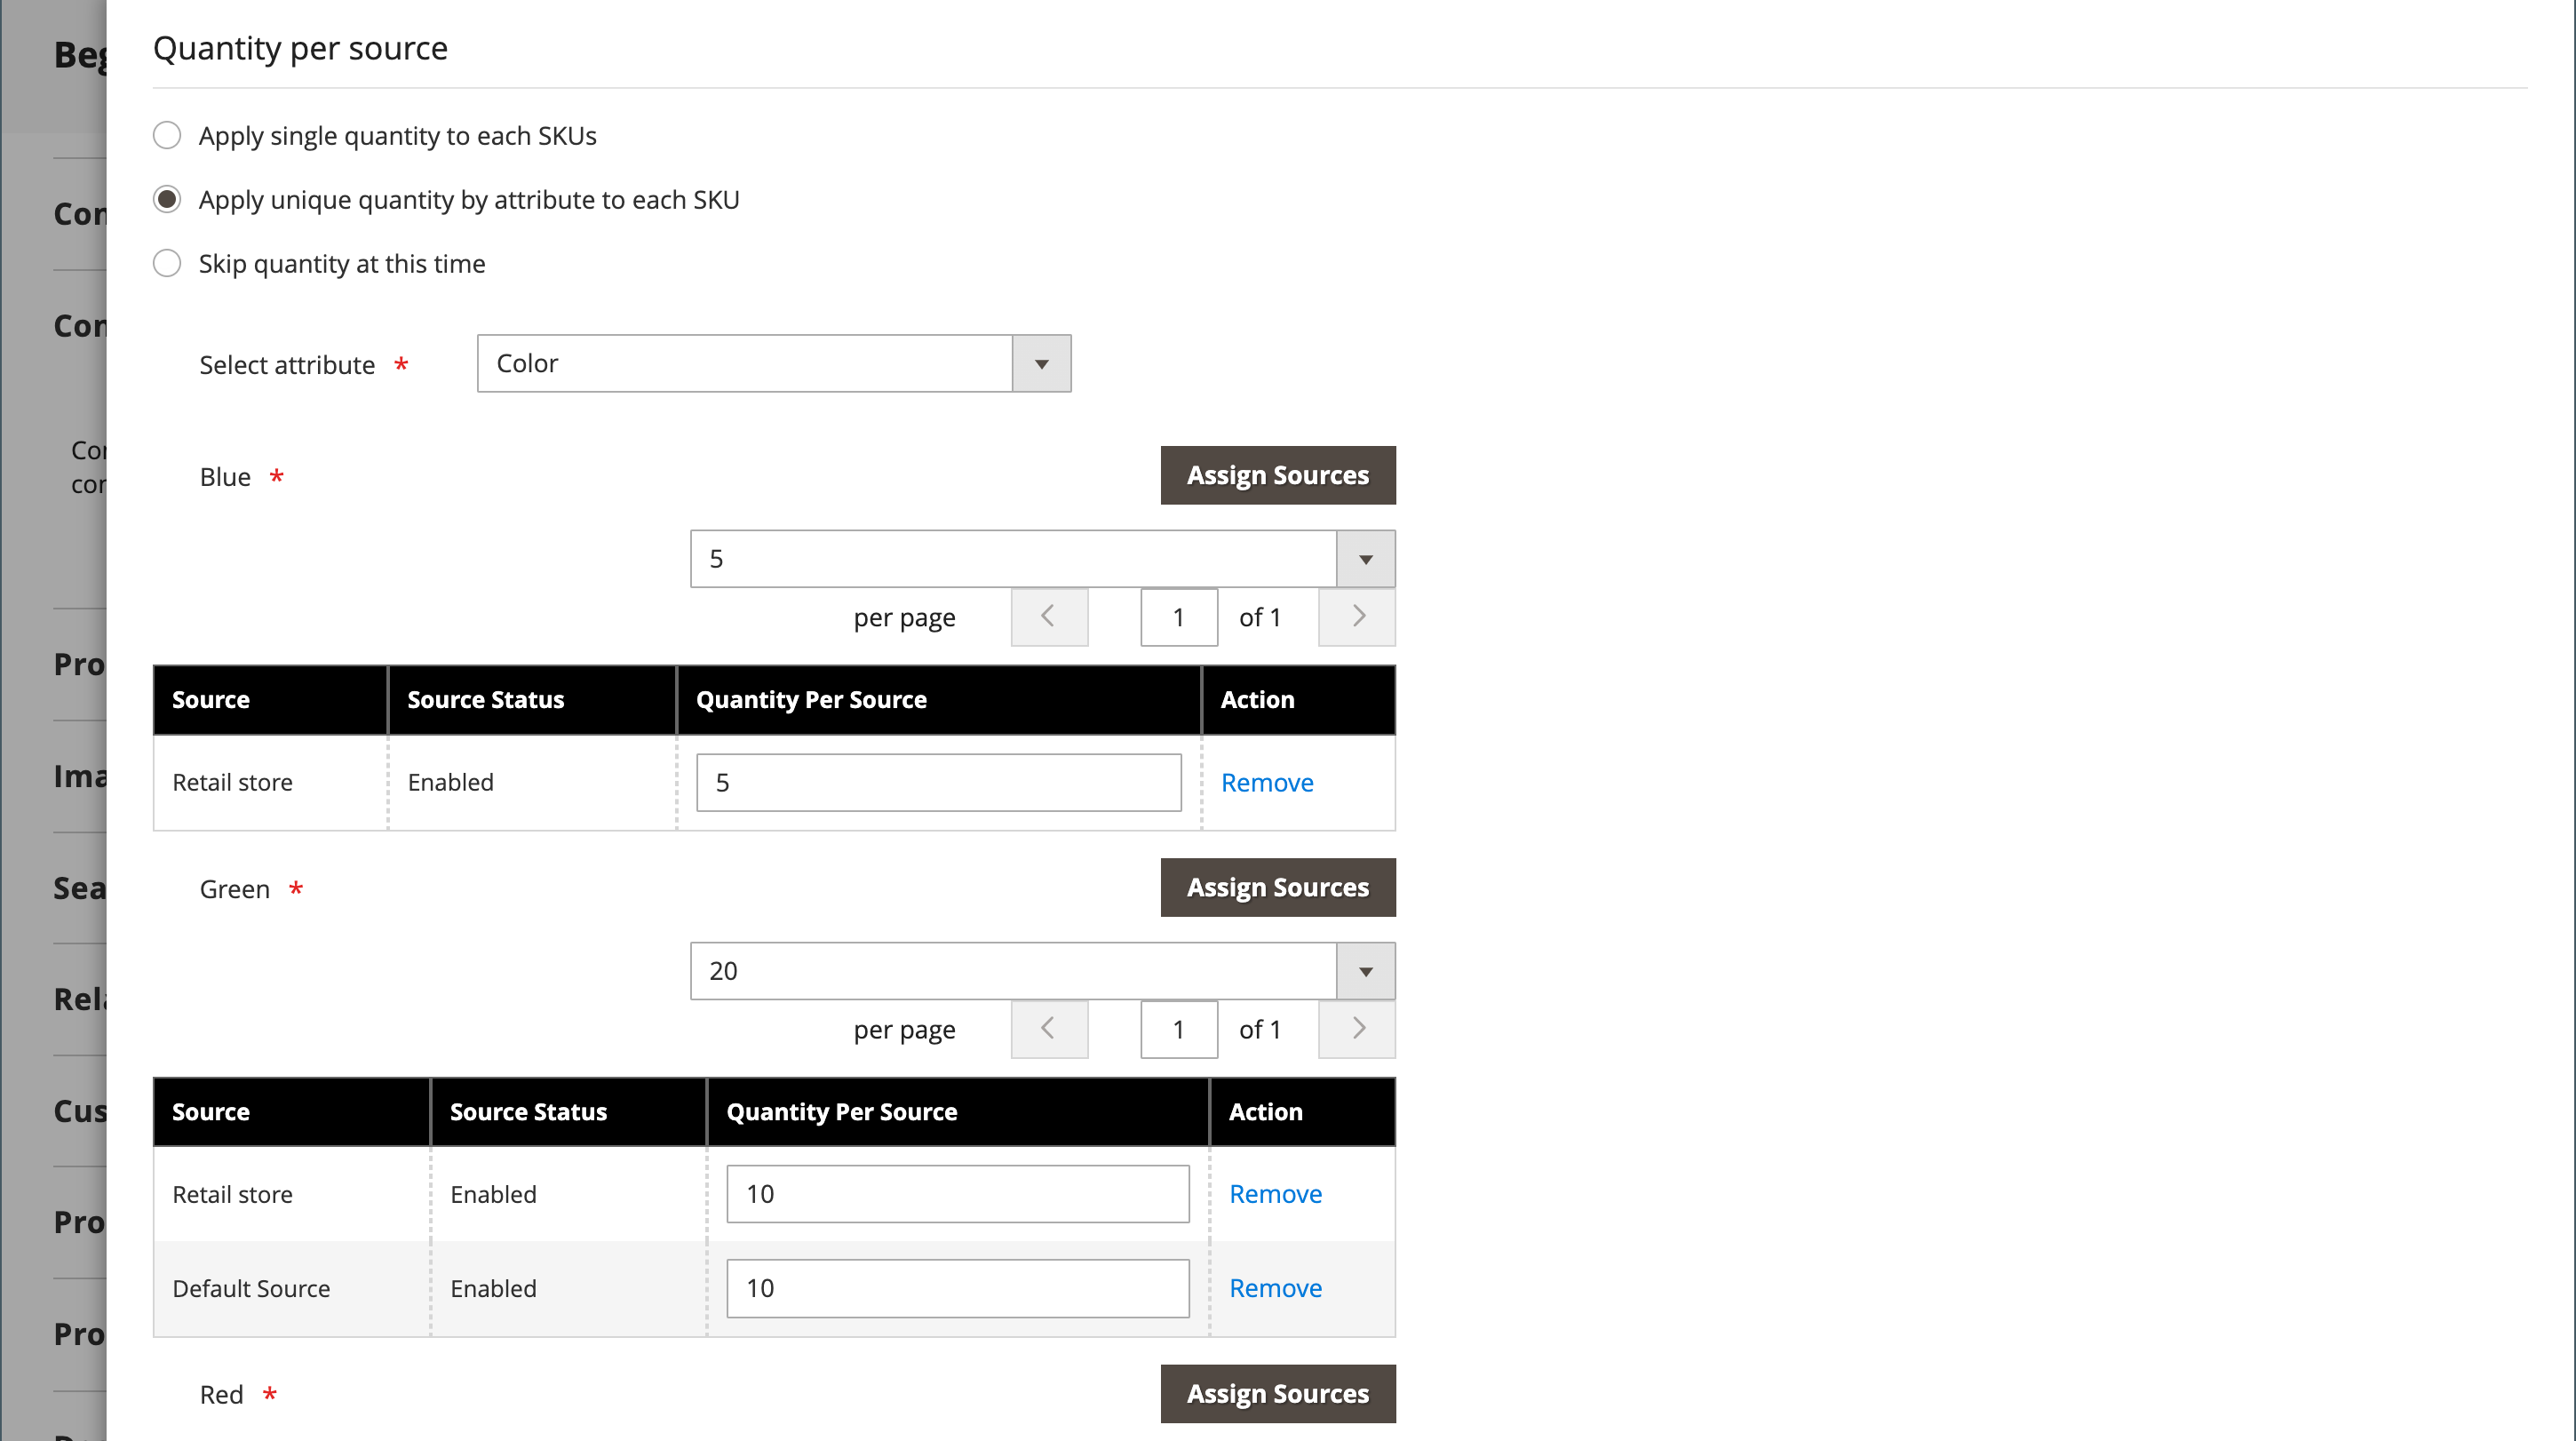
Task: Choose Skip quantity at this time
Action: pos(167,263)
